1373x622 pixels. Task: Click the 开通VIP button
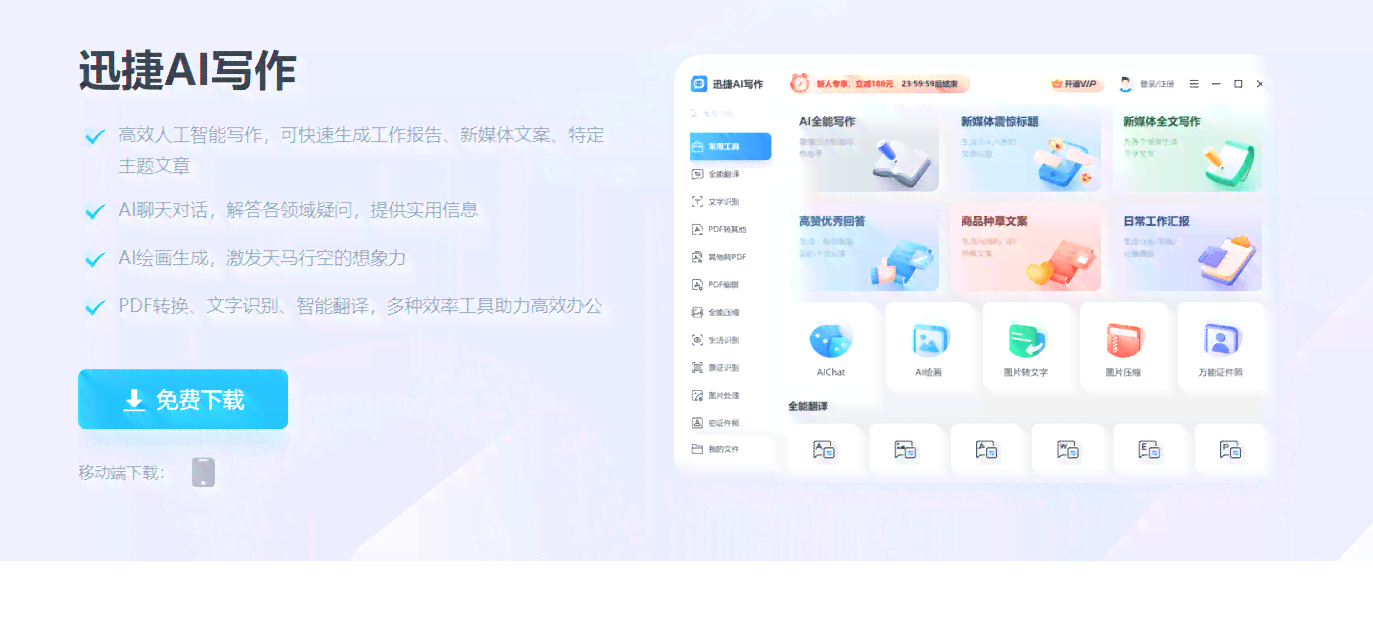click(x=1075, y=84)
